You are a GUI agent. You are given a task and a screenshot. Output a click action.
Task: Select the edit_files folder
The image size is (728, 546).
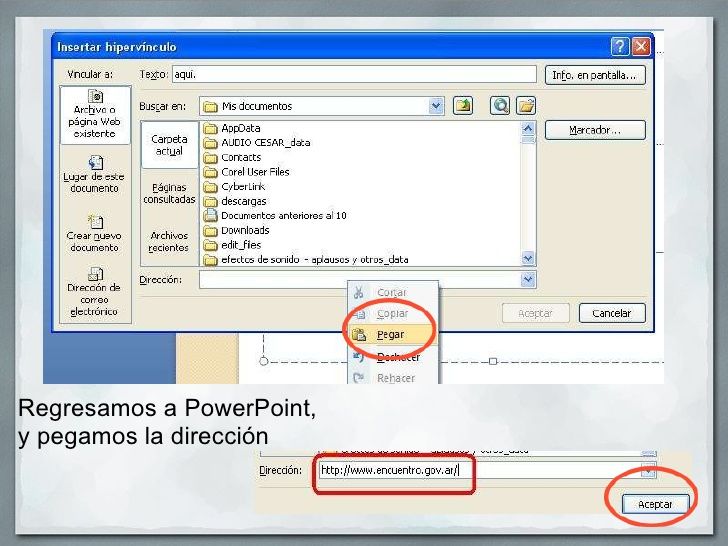click(233, 245)
